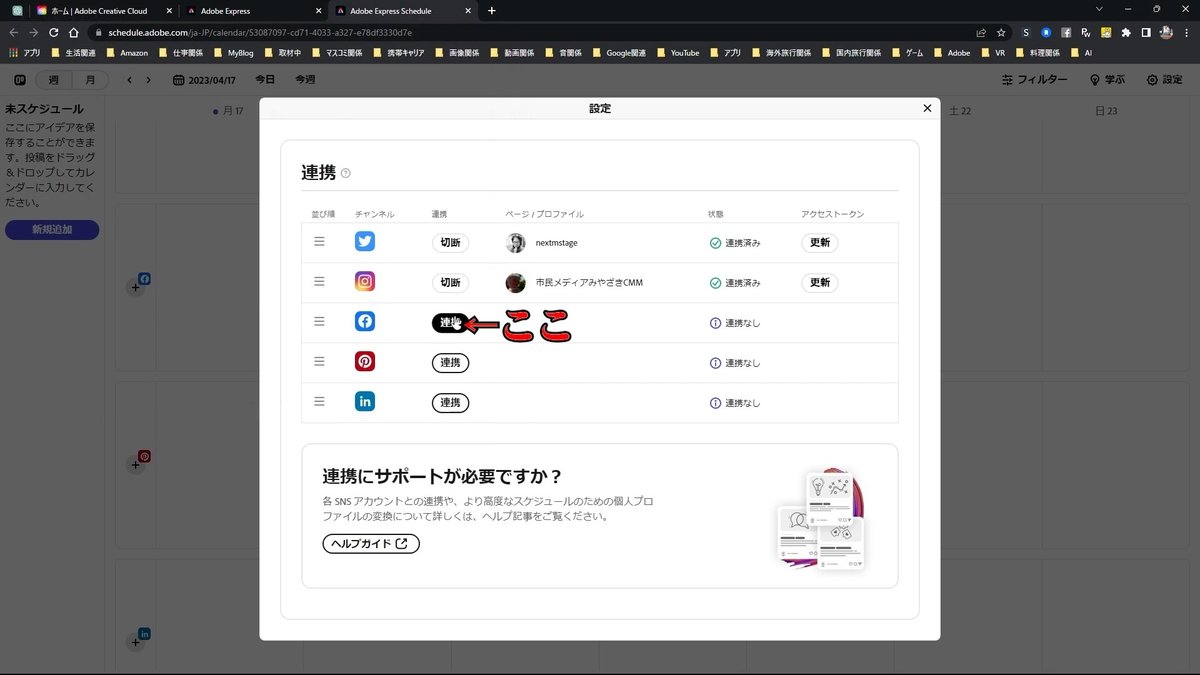Go to the browser home page
The height and width of the screenshot is (675, 1200).
pyautogui.click(x=73, y=32)
